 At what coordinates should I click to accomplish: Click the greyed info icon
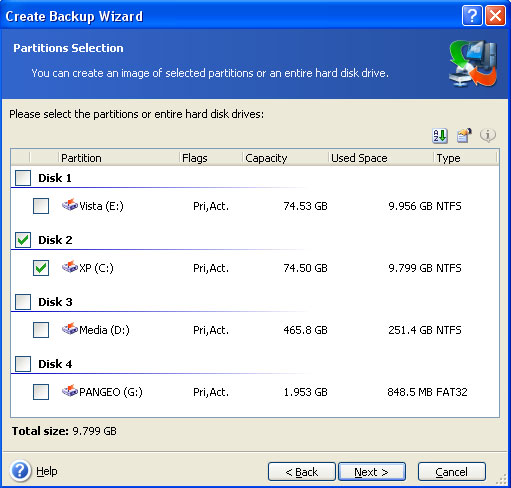pos(488,136)
